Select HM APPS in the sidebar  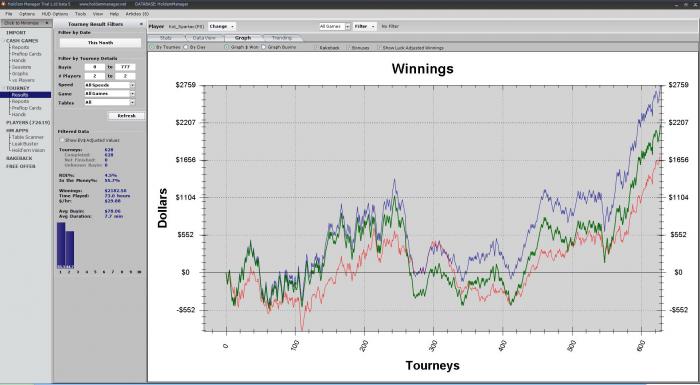[17, 130]
